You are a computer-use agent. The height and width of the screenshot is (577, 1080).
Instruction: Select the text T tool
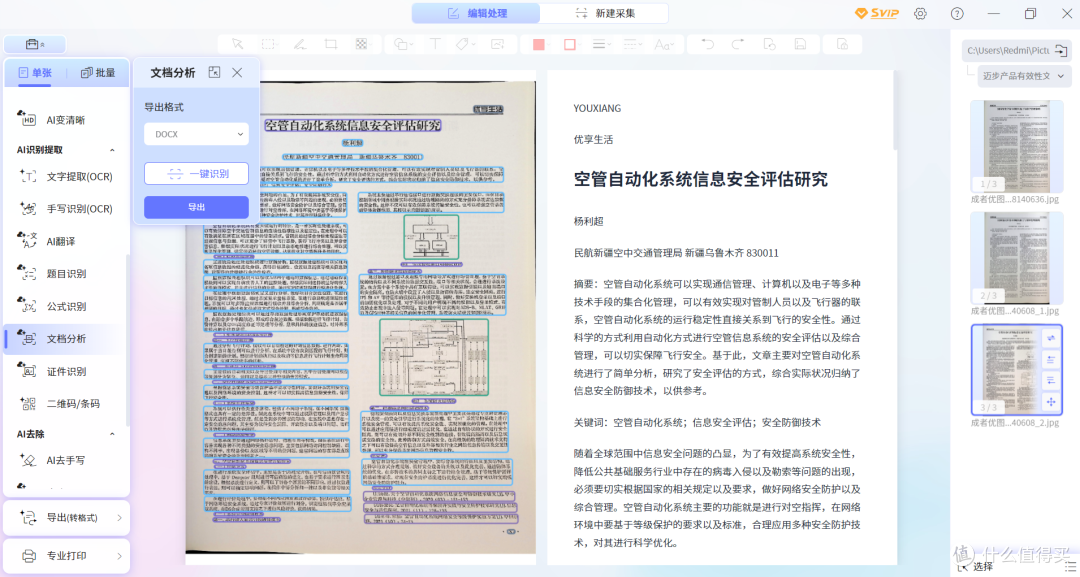[435, 44]
